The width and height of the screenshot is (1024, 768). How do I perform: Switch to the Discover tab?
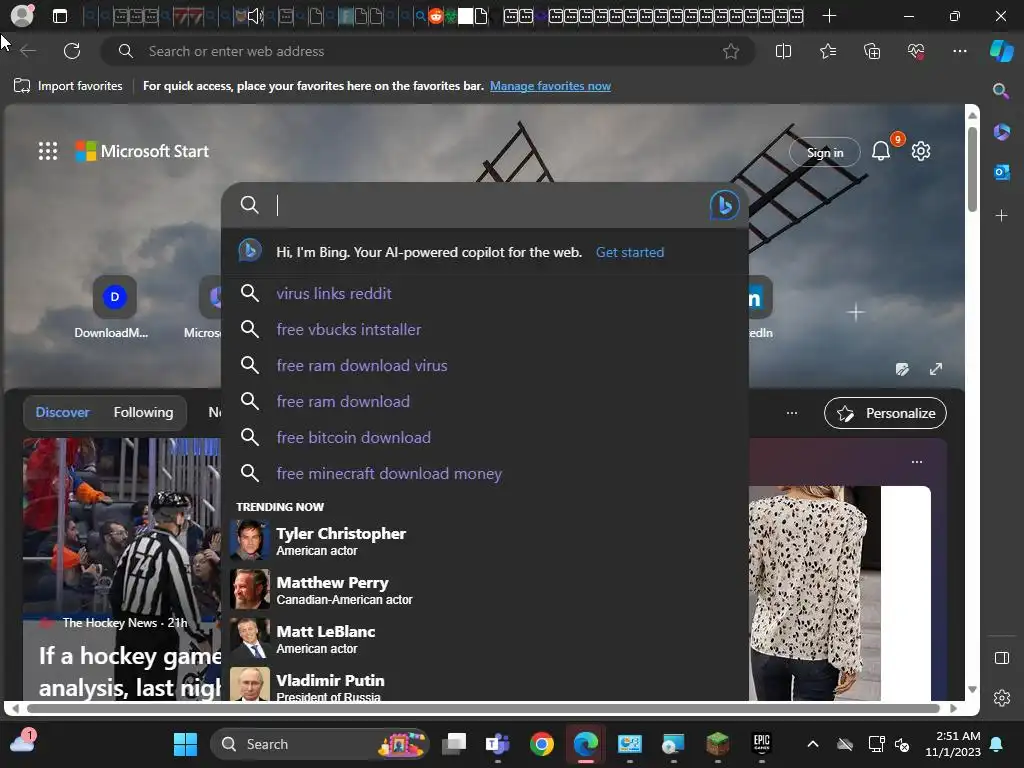(62, 412)
